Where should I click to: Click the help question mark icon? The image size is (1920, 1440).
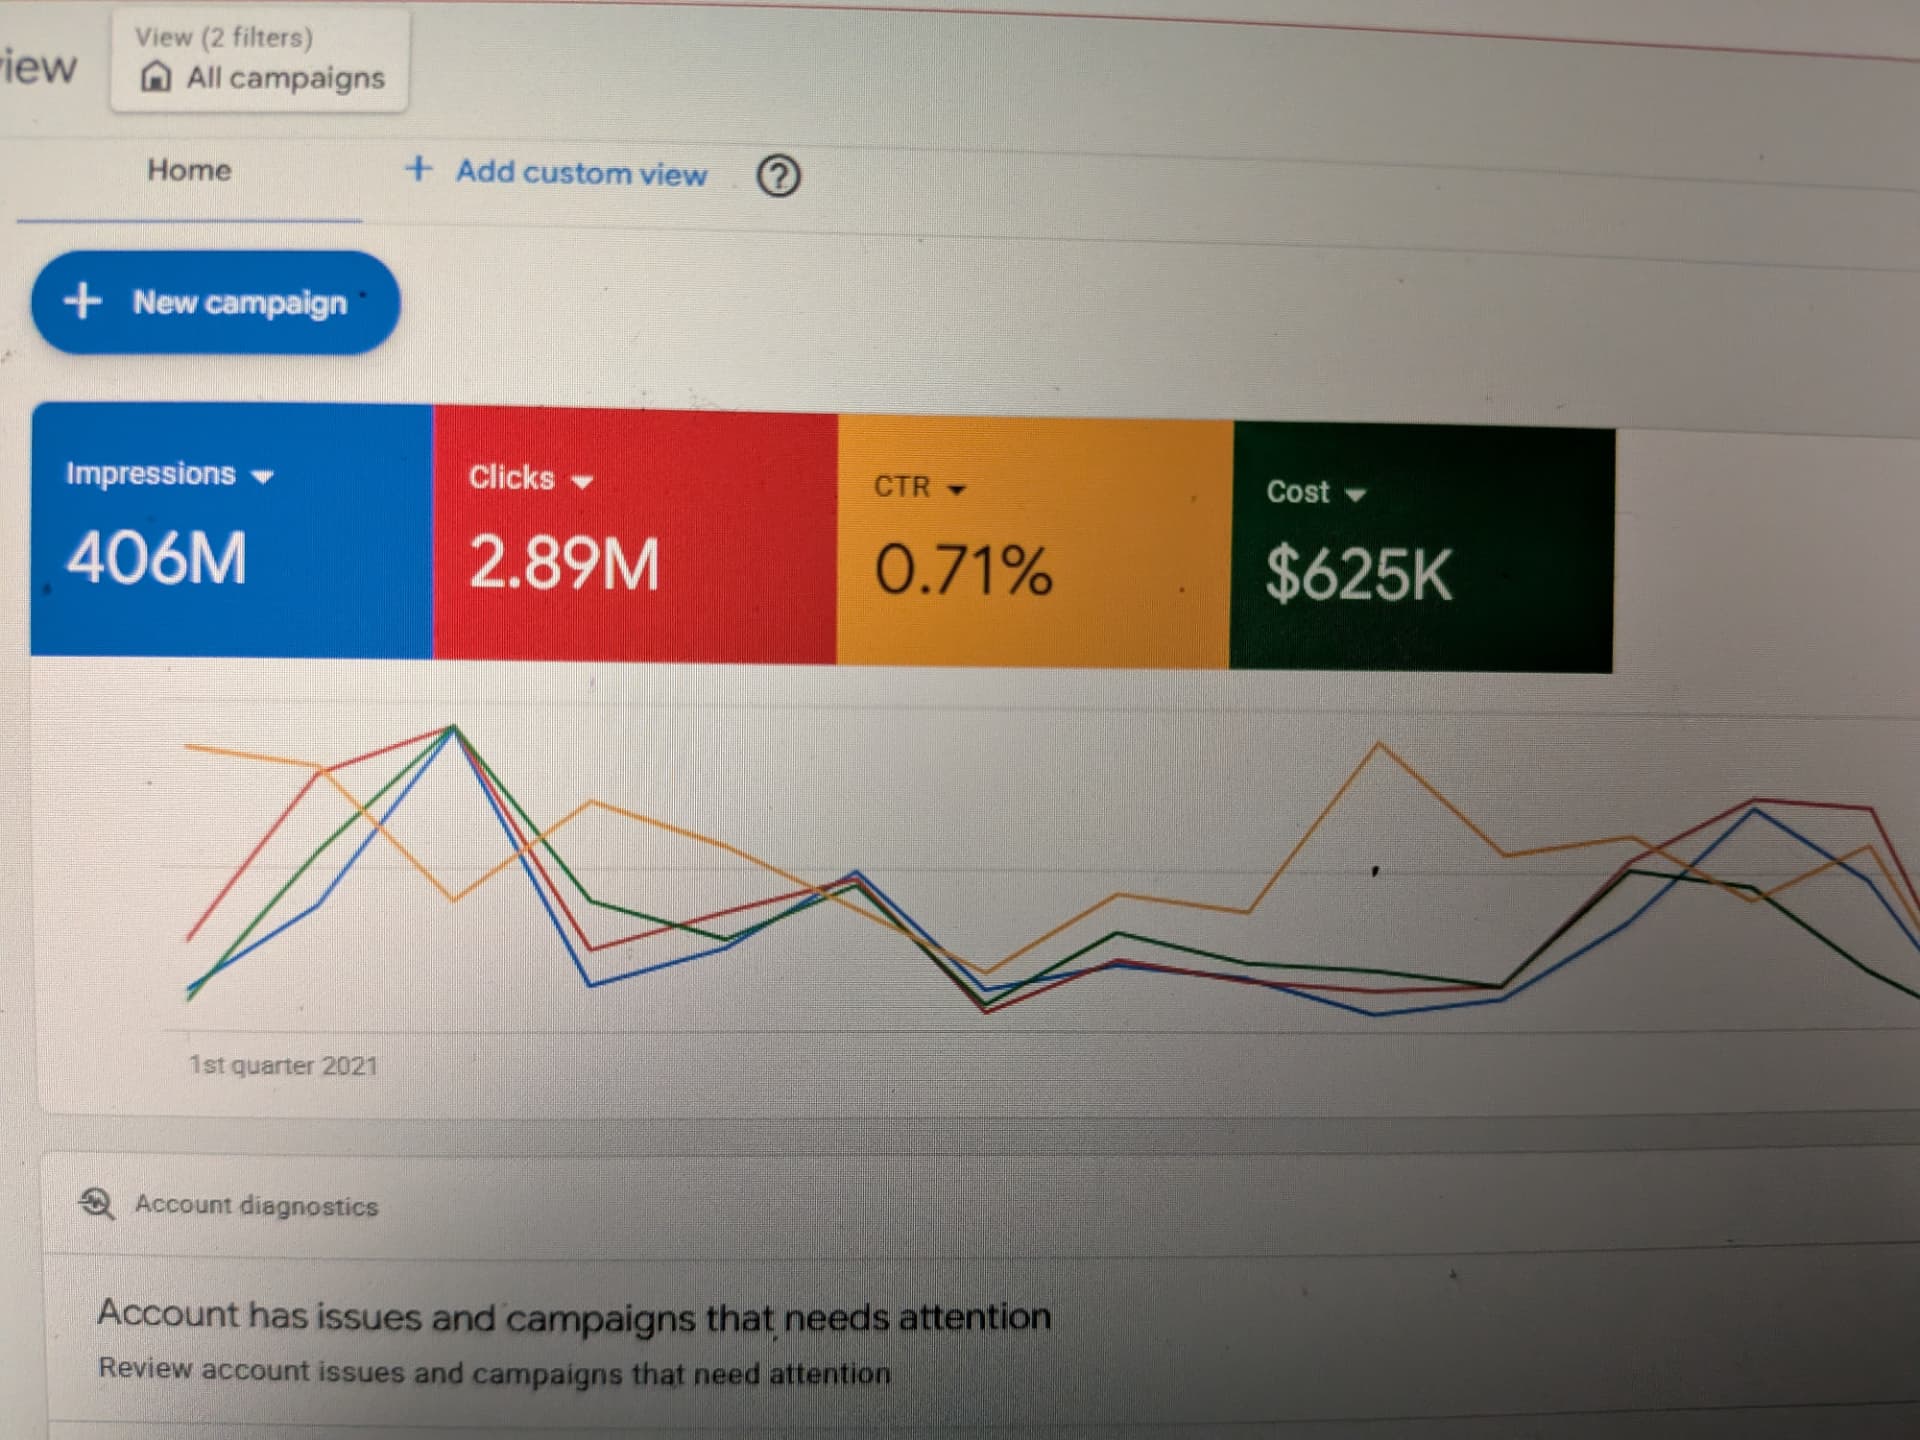click(x=778, y=176)
